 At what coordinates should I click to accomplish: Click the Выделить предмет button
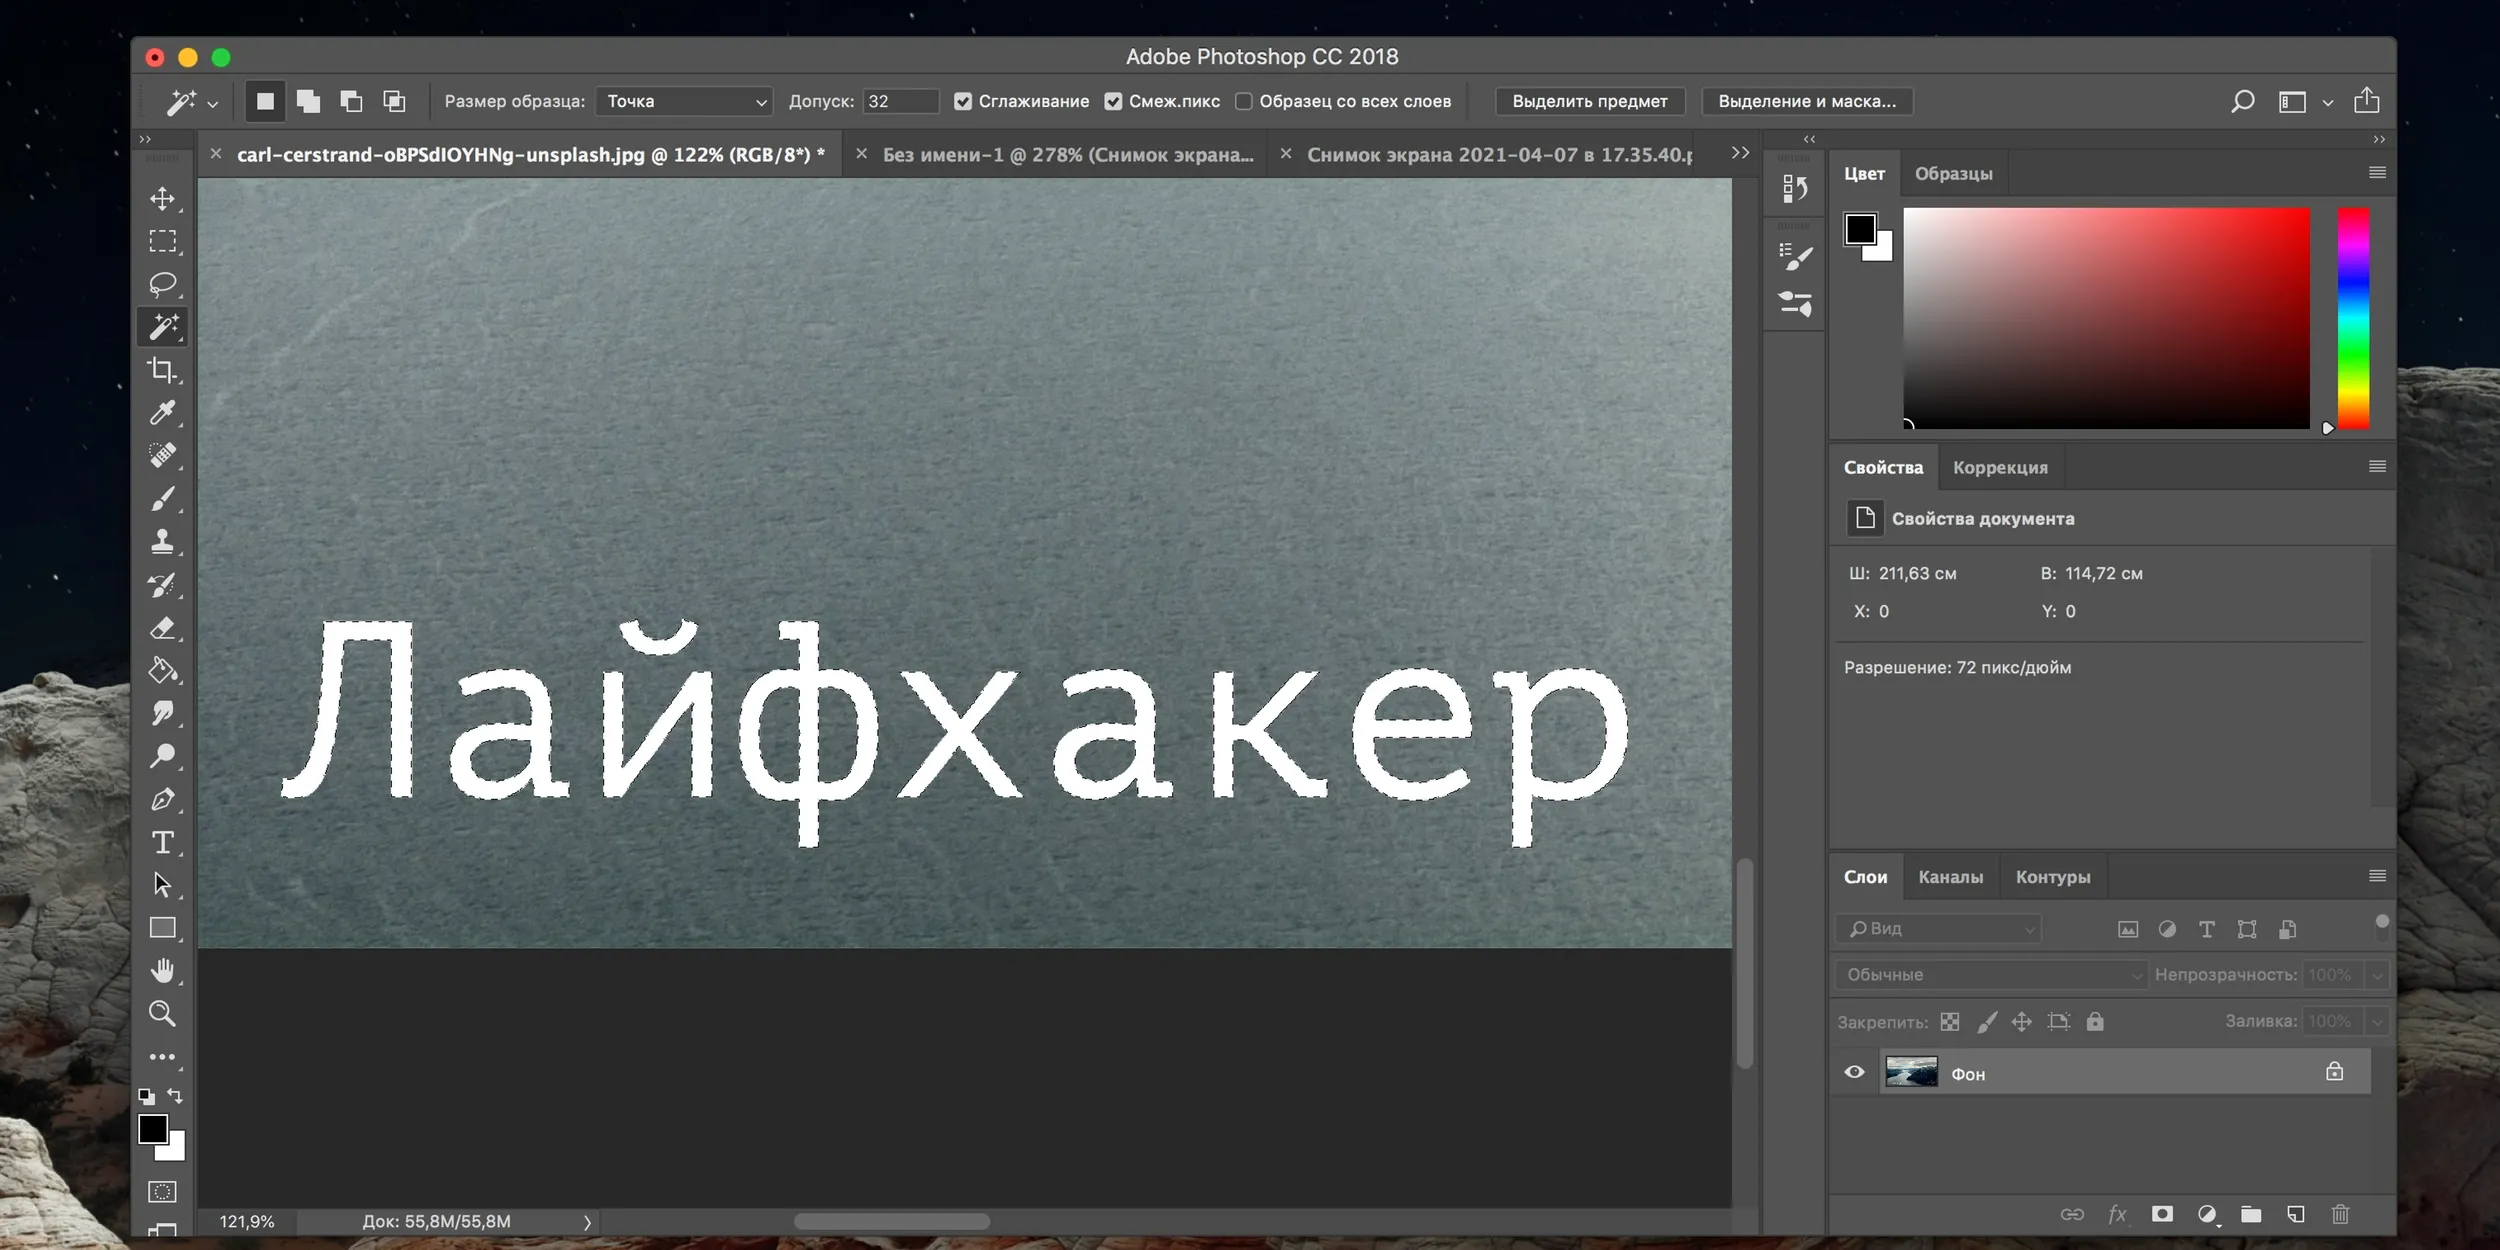(1590, 101)
